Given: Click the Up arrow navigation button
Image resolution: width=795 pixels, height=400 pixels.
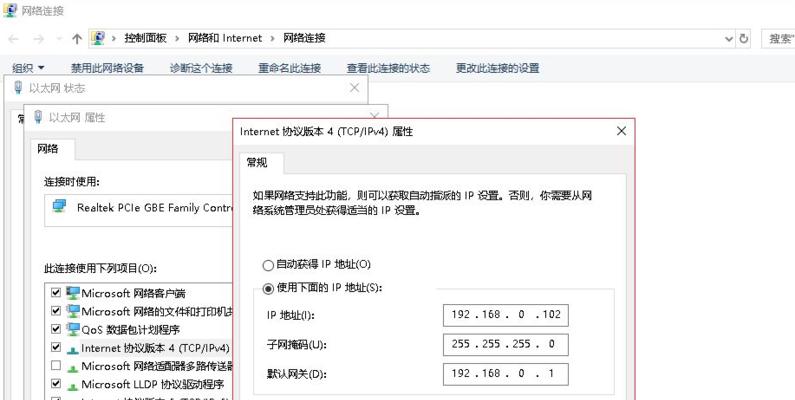Looking at the screenshot, I should [x=77, y=39].
